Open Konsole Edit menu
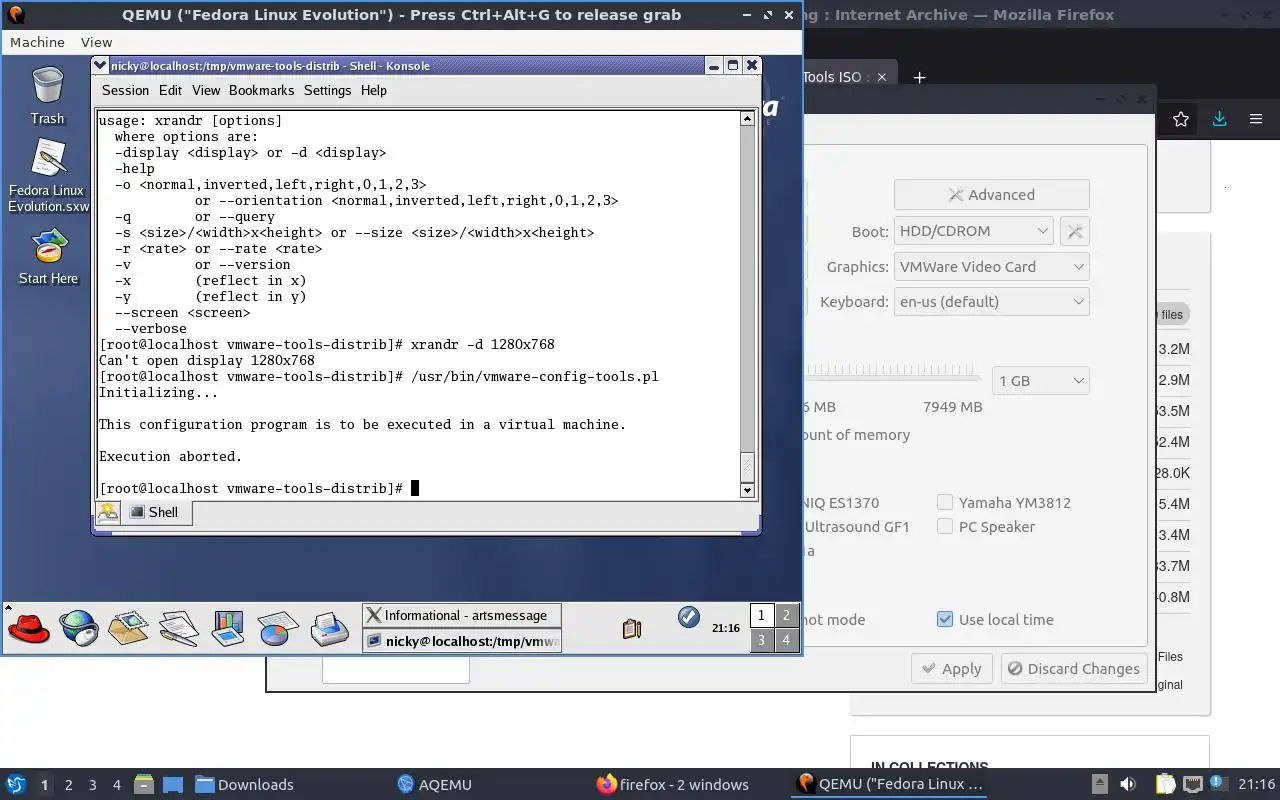This screenshot has width=1280, height=800. [170, 90]
